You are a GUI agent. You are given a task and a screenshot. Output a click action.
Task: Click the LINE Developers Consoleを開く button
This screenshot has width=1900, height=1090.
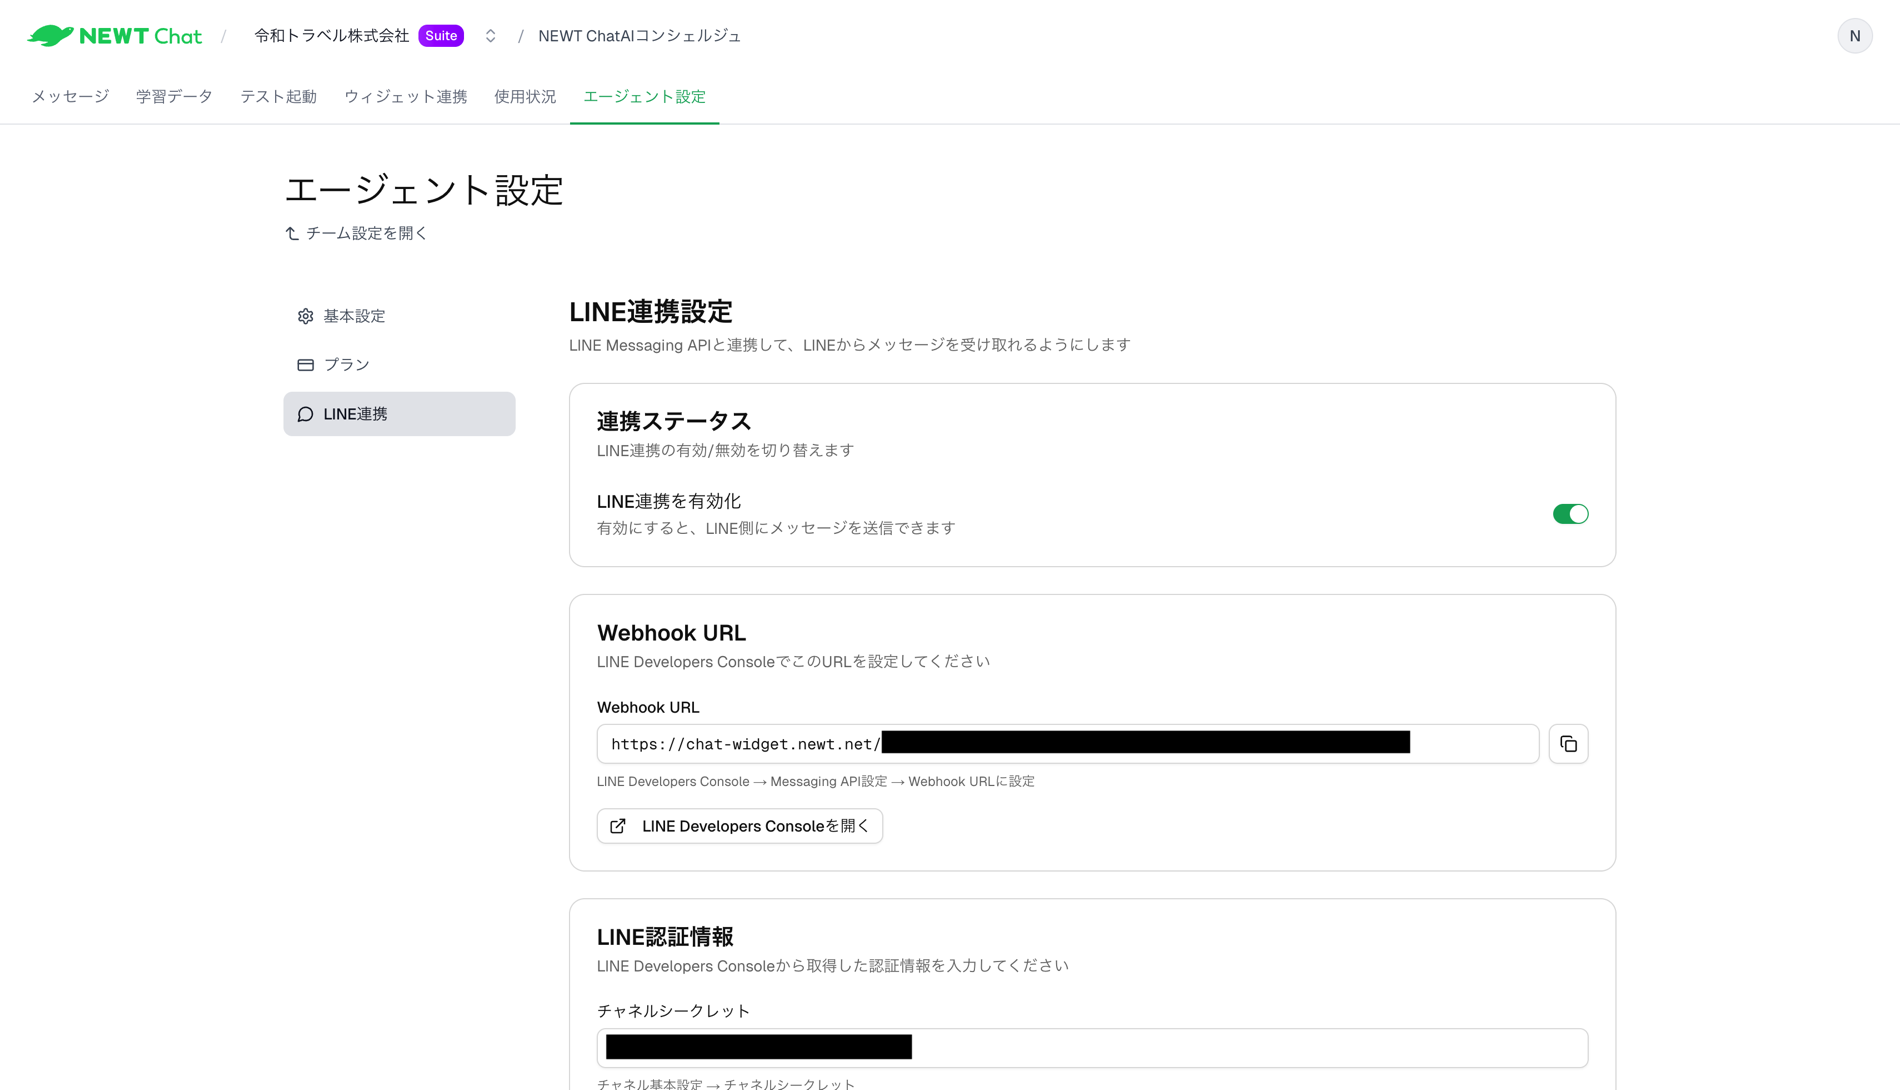click(739, 826)
